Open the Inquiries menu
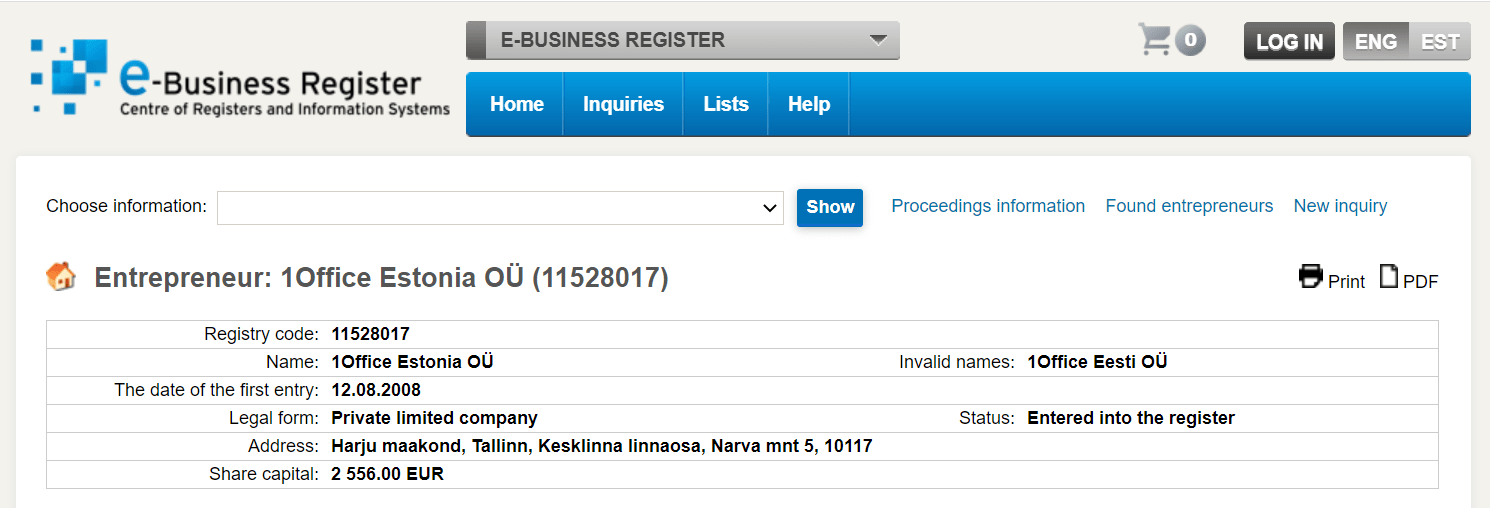Image resolution: width=1490 pixels, height=508 pixels. pos(623,104)
